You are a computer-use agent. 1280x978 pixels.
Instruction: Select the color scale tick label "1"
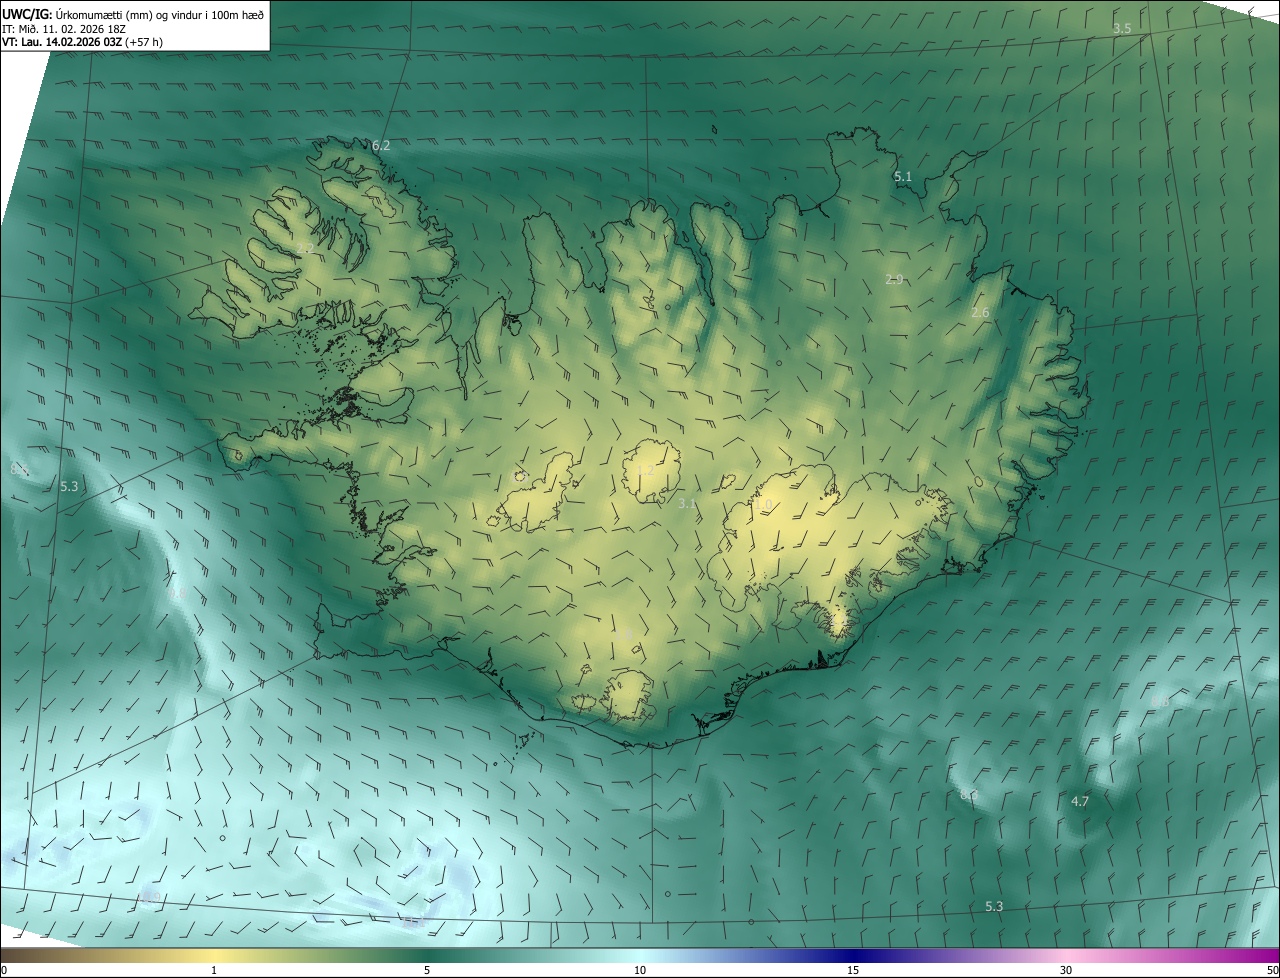(214, 970)
